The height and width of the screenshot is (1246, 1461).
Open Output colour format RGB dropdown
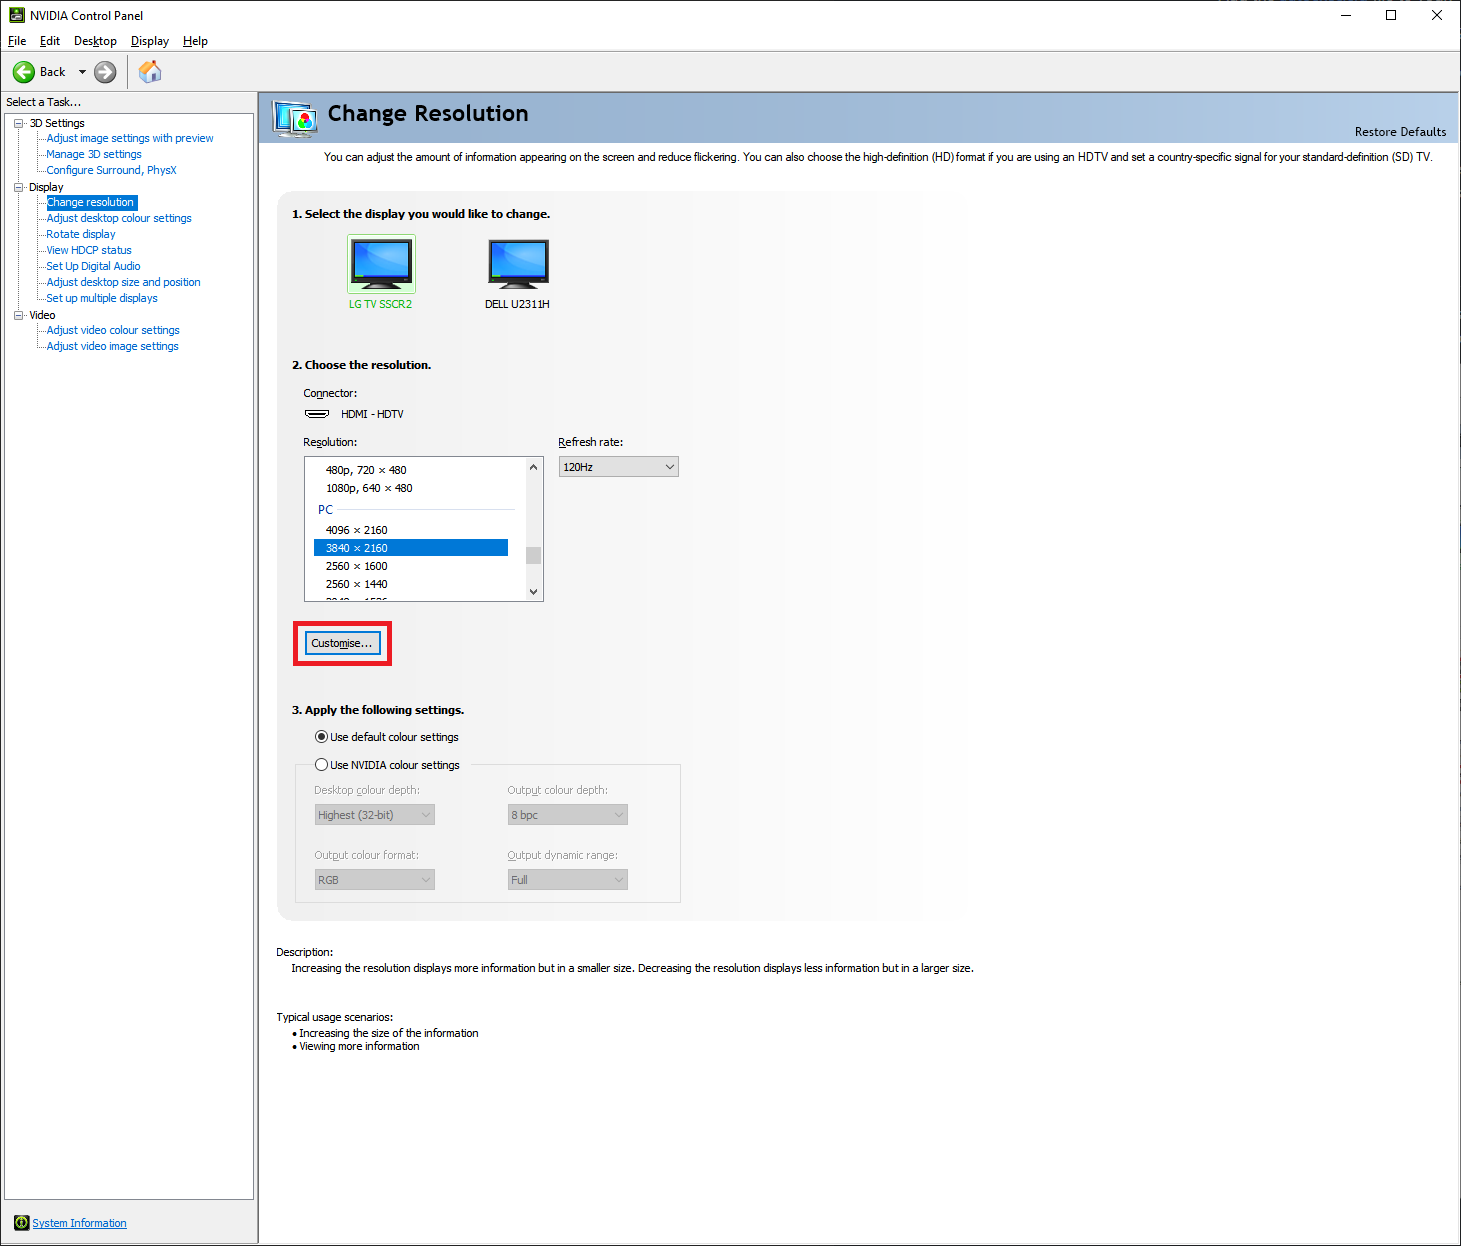click(x=374, y=880)
